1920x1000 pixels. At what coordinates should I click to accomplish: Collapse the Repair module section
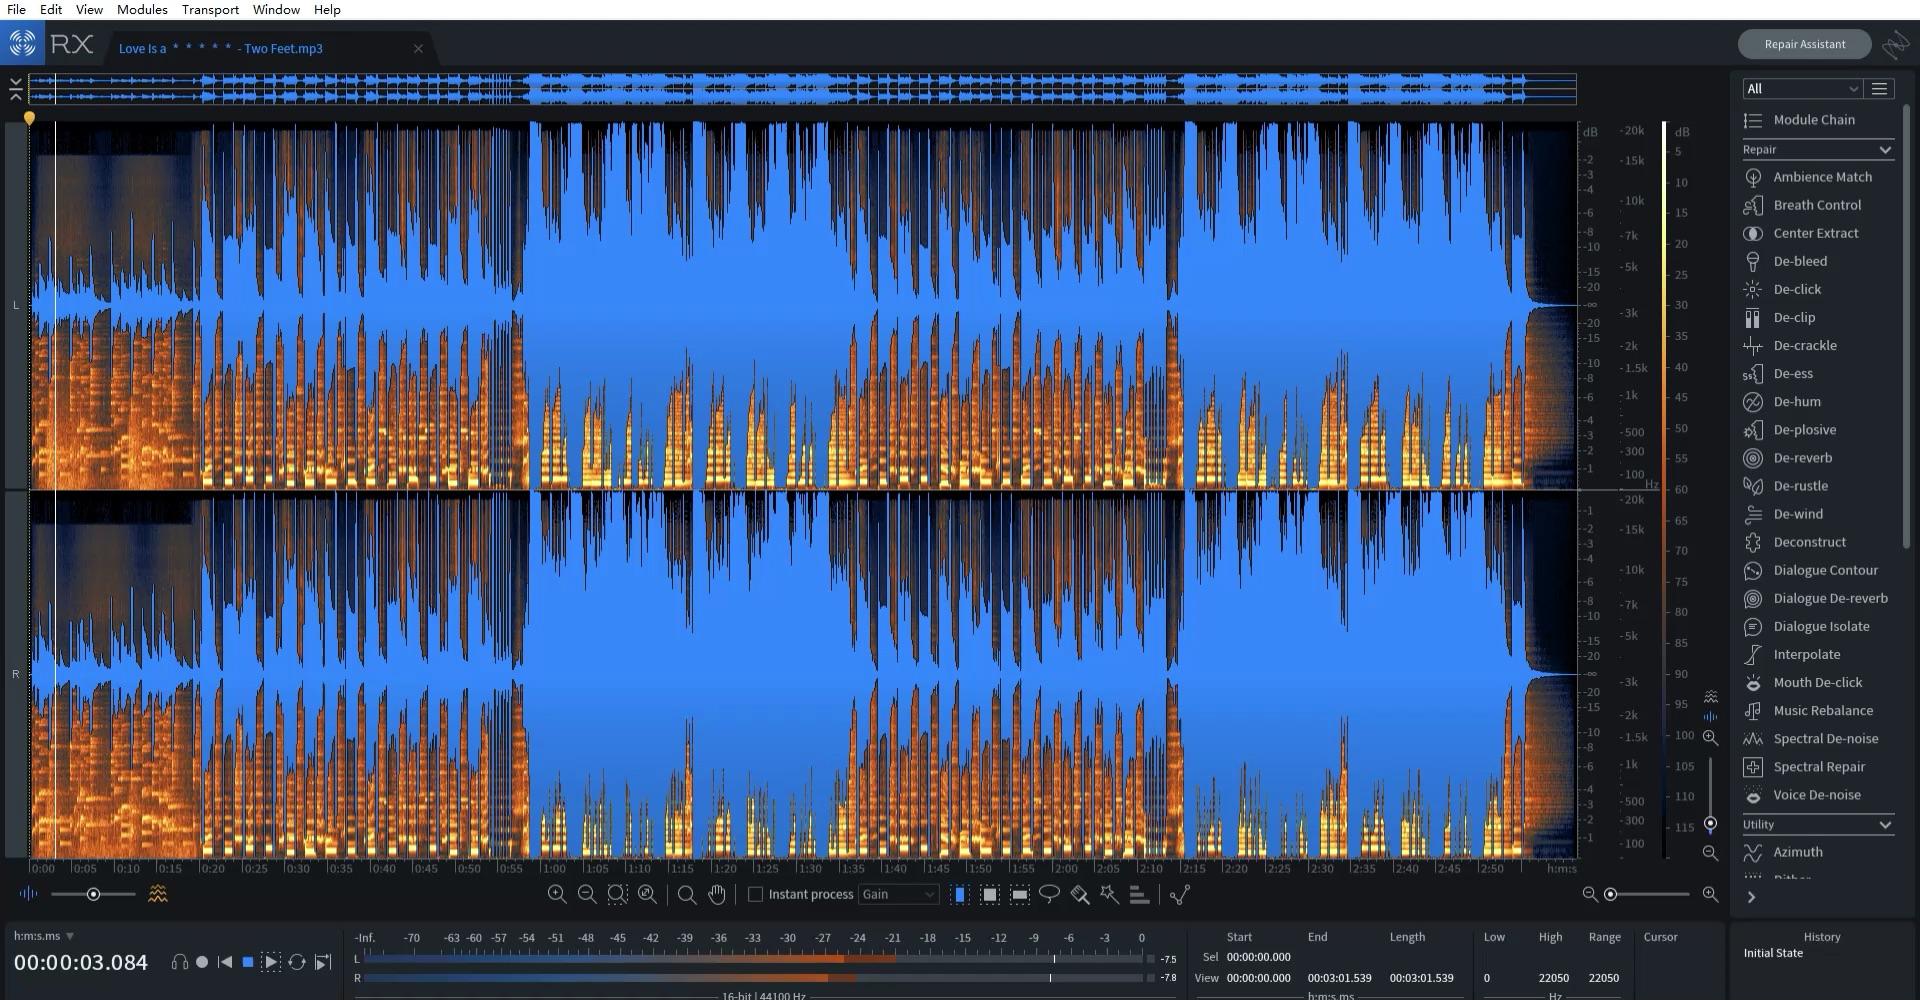click(1886, 149)
